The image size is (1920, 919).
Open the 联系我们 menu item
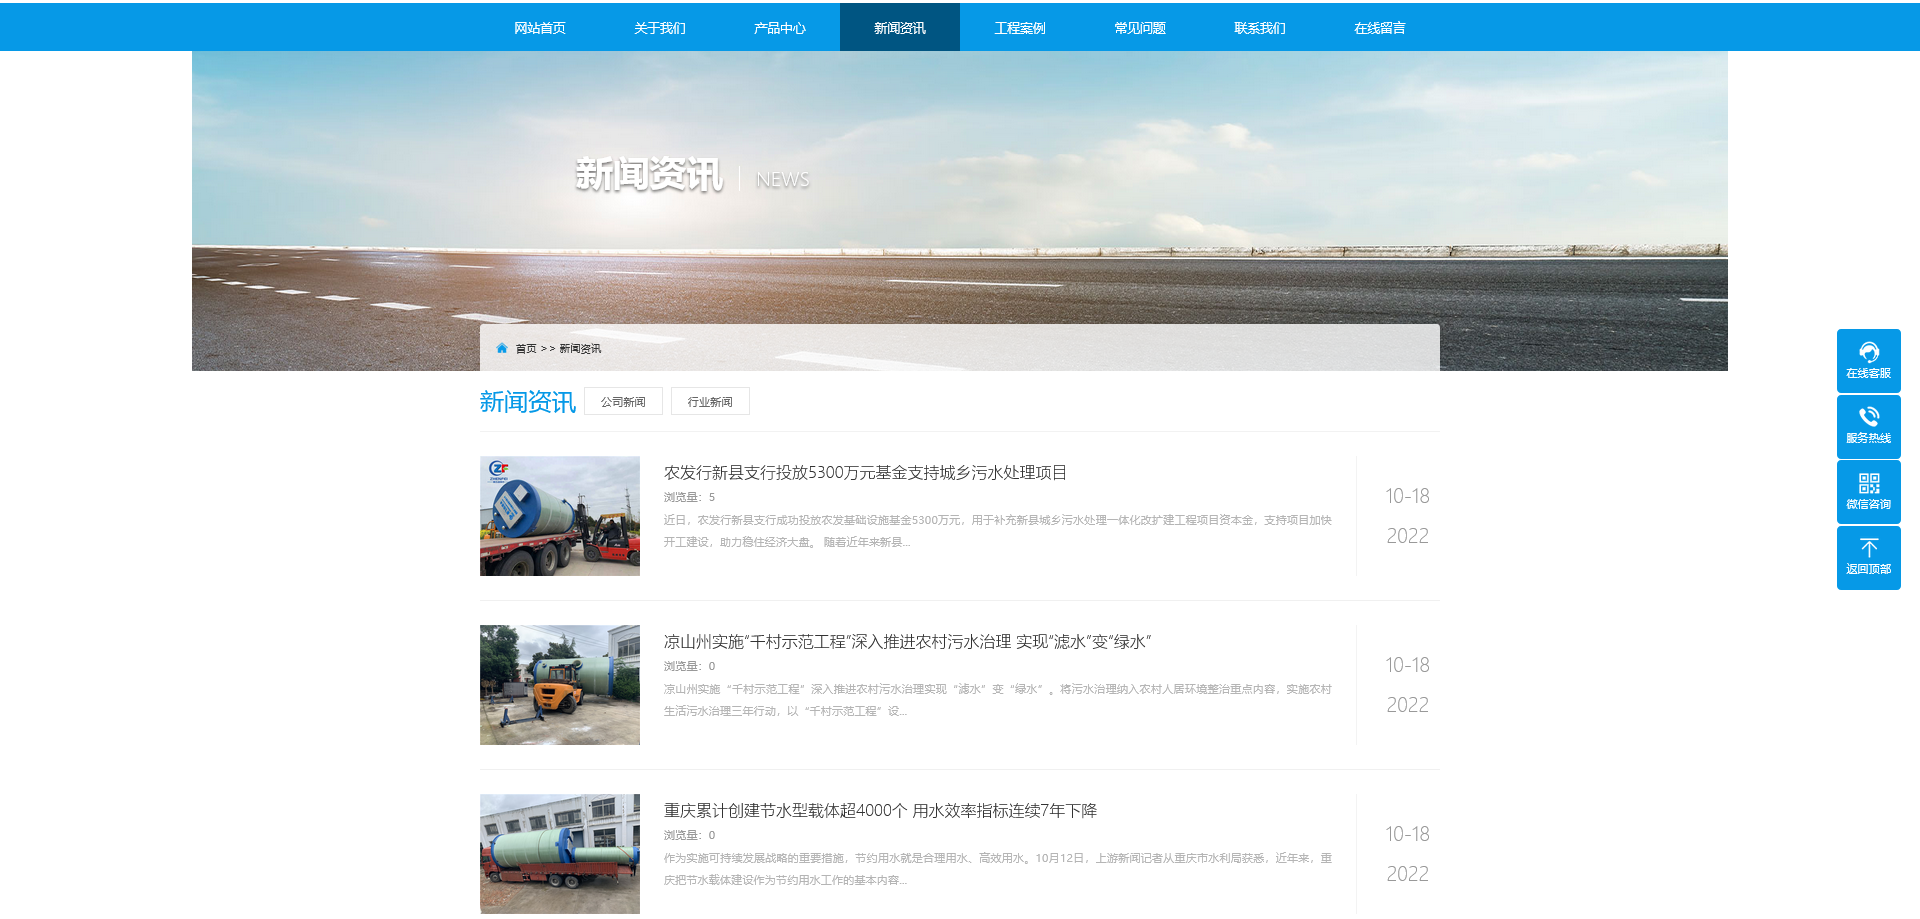tap(1259, 27)
